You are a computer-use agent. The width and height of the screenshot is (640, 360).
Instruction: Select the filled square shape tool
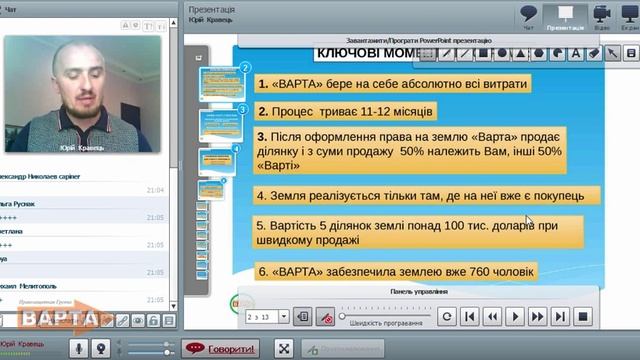pyautogui.click(x=483, y=53)
